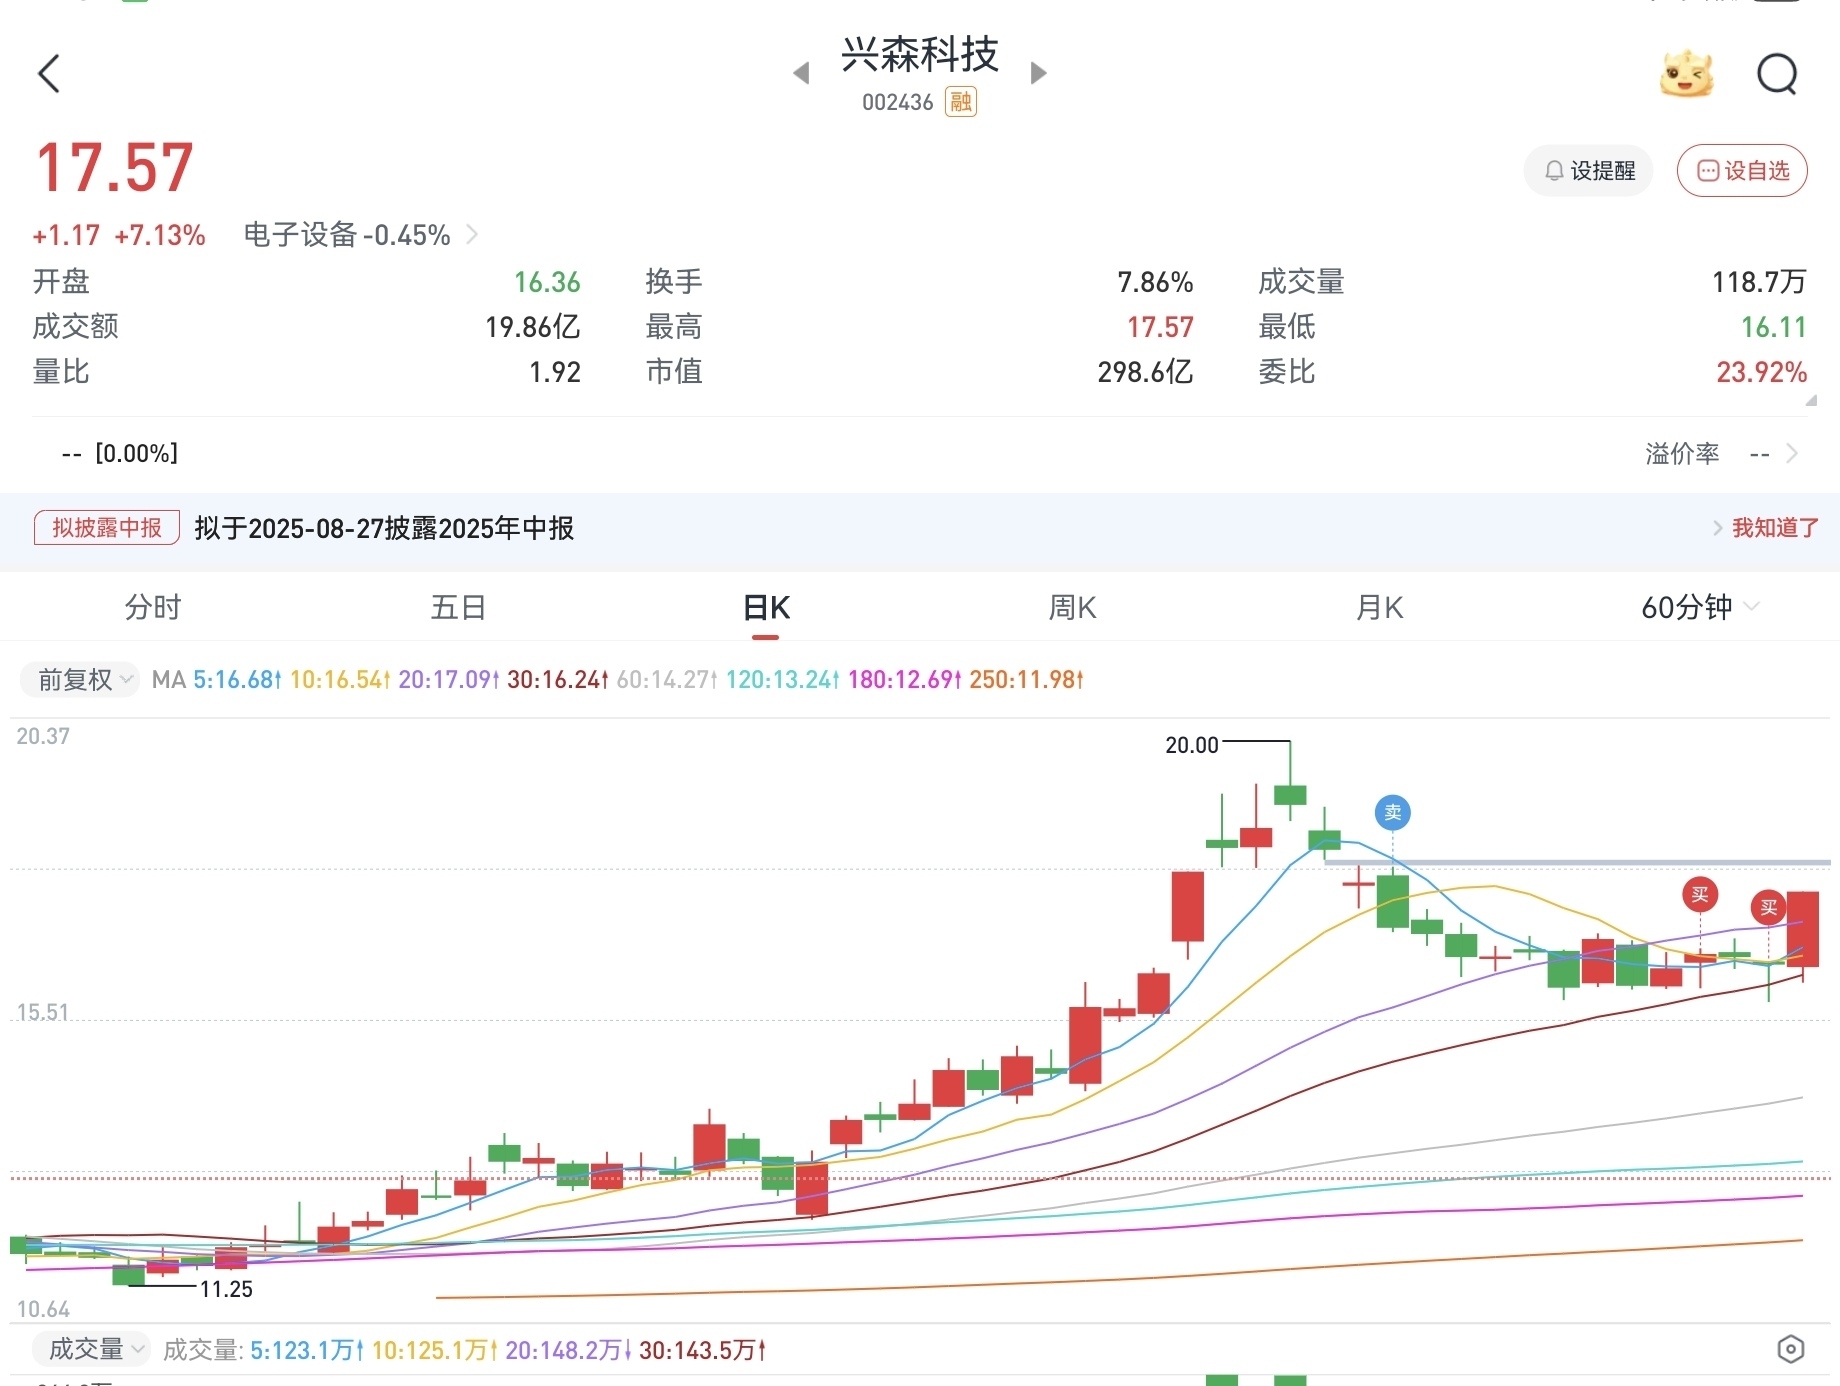The image size is (1840, 1386).
Task: Click volume MA 5:123.1万 value
Action: [x=308, y=1350]
